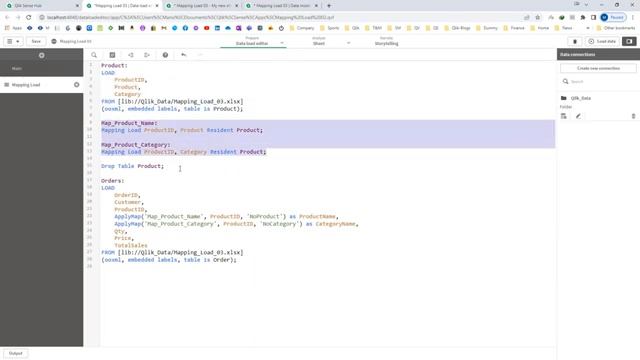Viewport: 640px width, 360px height.
Task: Switch to the Mapping Load 03 My new sheet tab
Action: (x=202, y=6)
